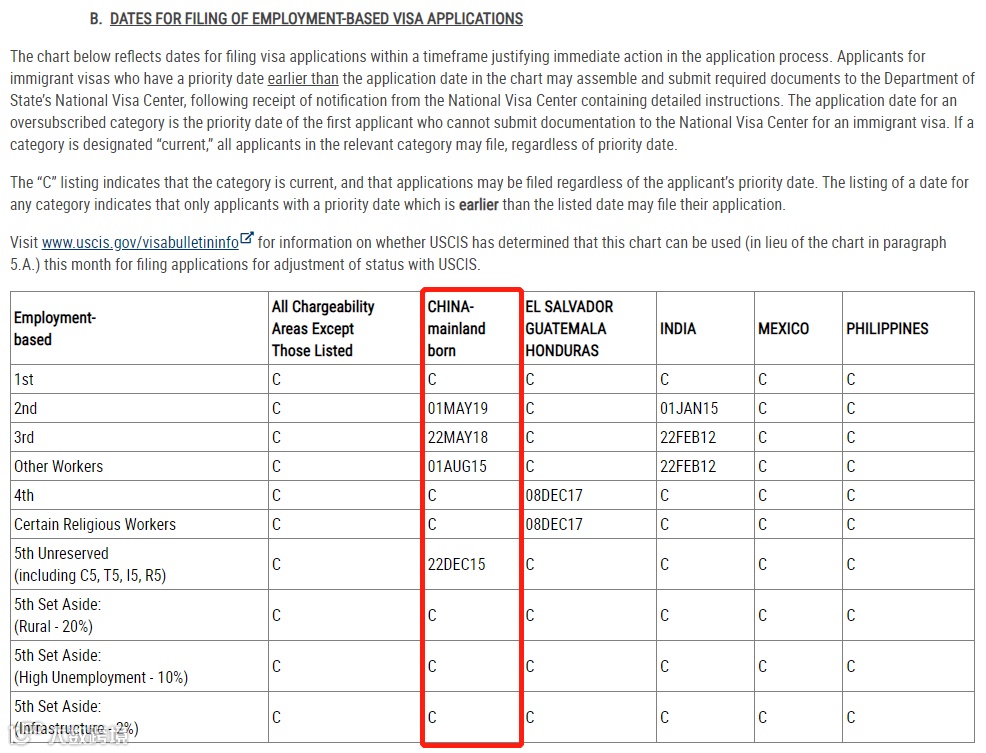Click the '01MAY19' China 2nd preference cell
986x753 pixels.
[x=458, y=408]
